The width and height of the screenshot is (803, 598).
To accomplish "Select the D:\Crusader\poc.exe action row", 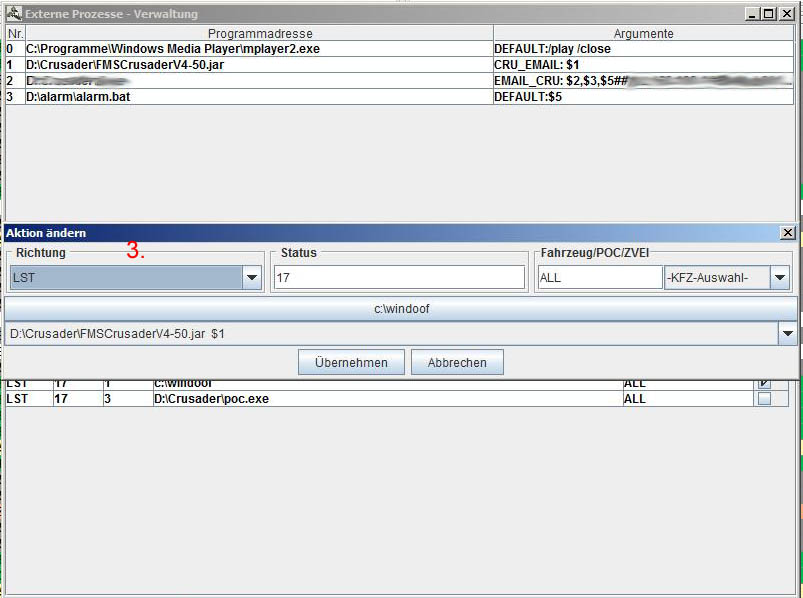I will click(x=385, y=399).
